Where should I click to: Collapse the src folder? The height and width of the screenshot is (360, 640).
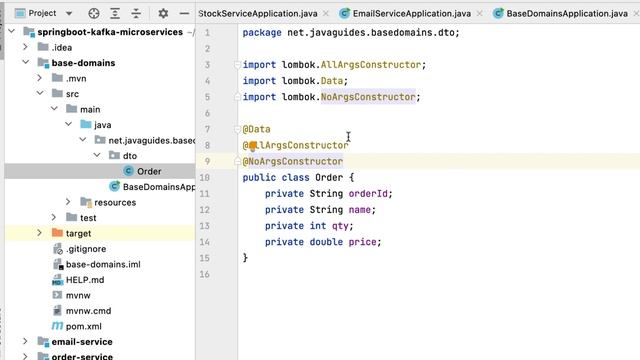coord(40,93)
